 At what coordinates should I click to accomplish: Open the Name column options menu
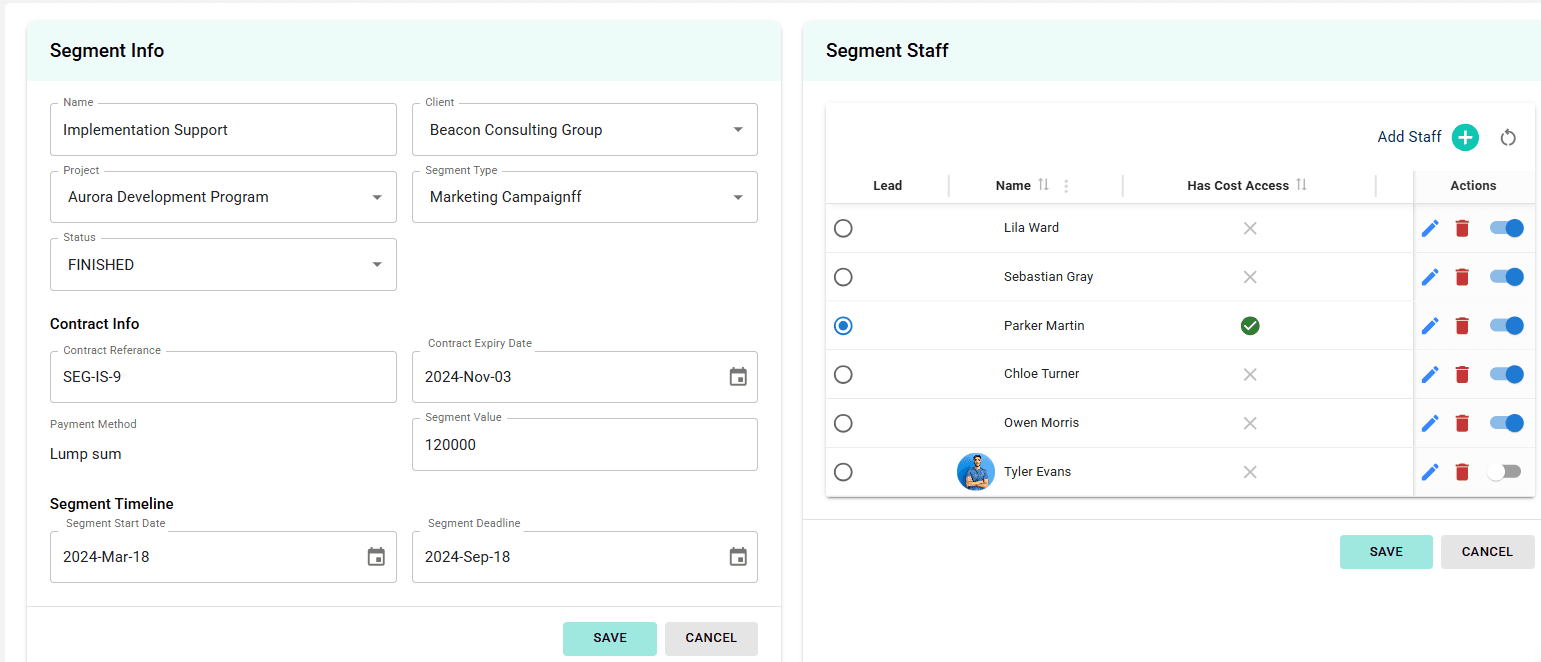[x=1065, y=186]
